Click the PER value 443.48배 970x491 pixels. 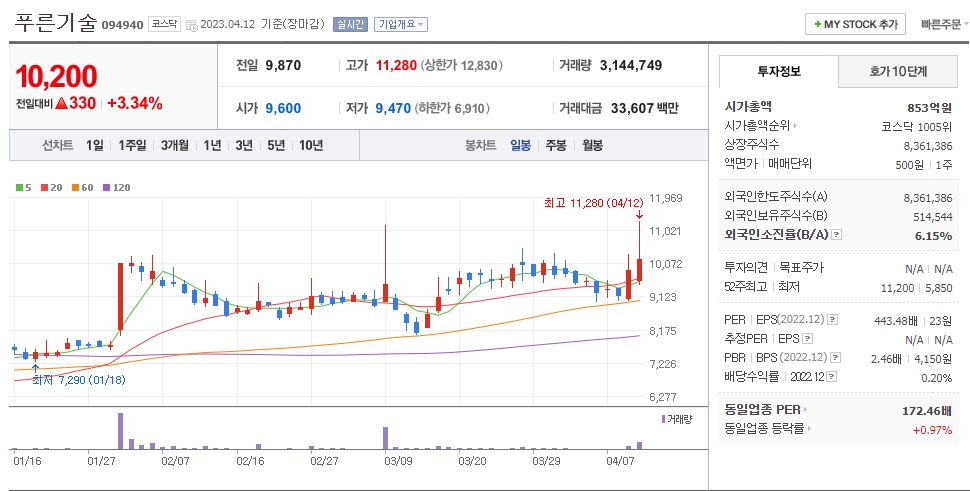[x=896, y=320]
